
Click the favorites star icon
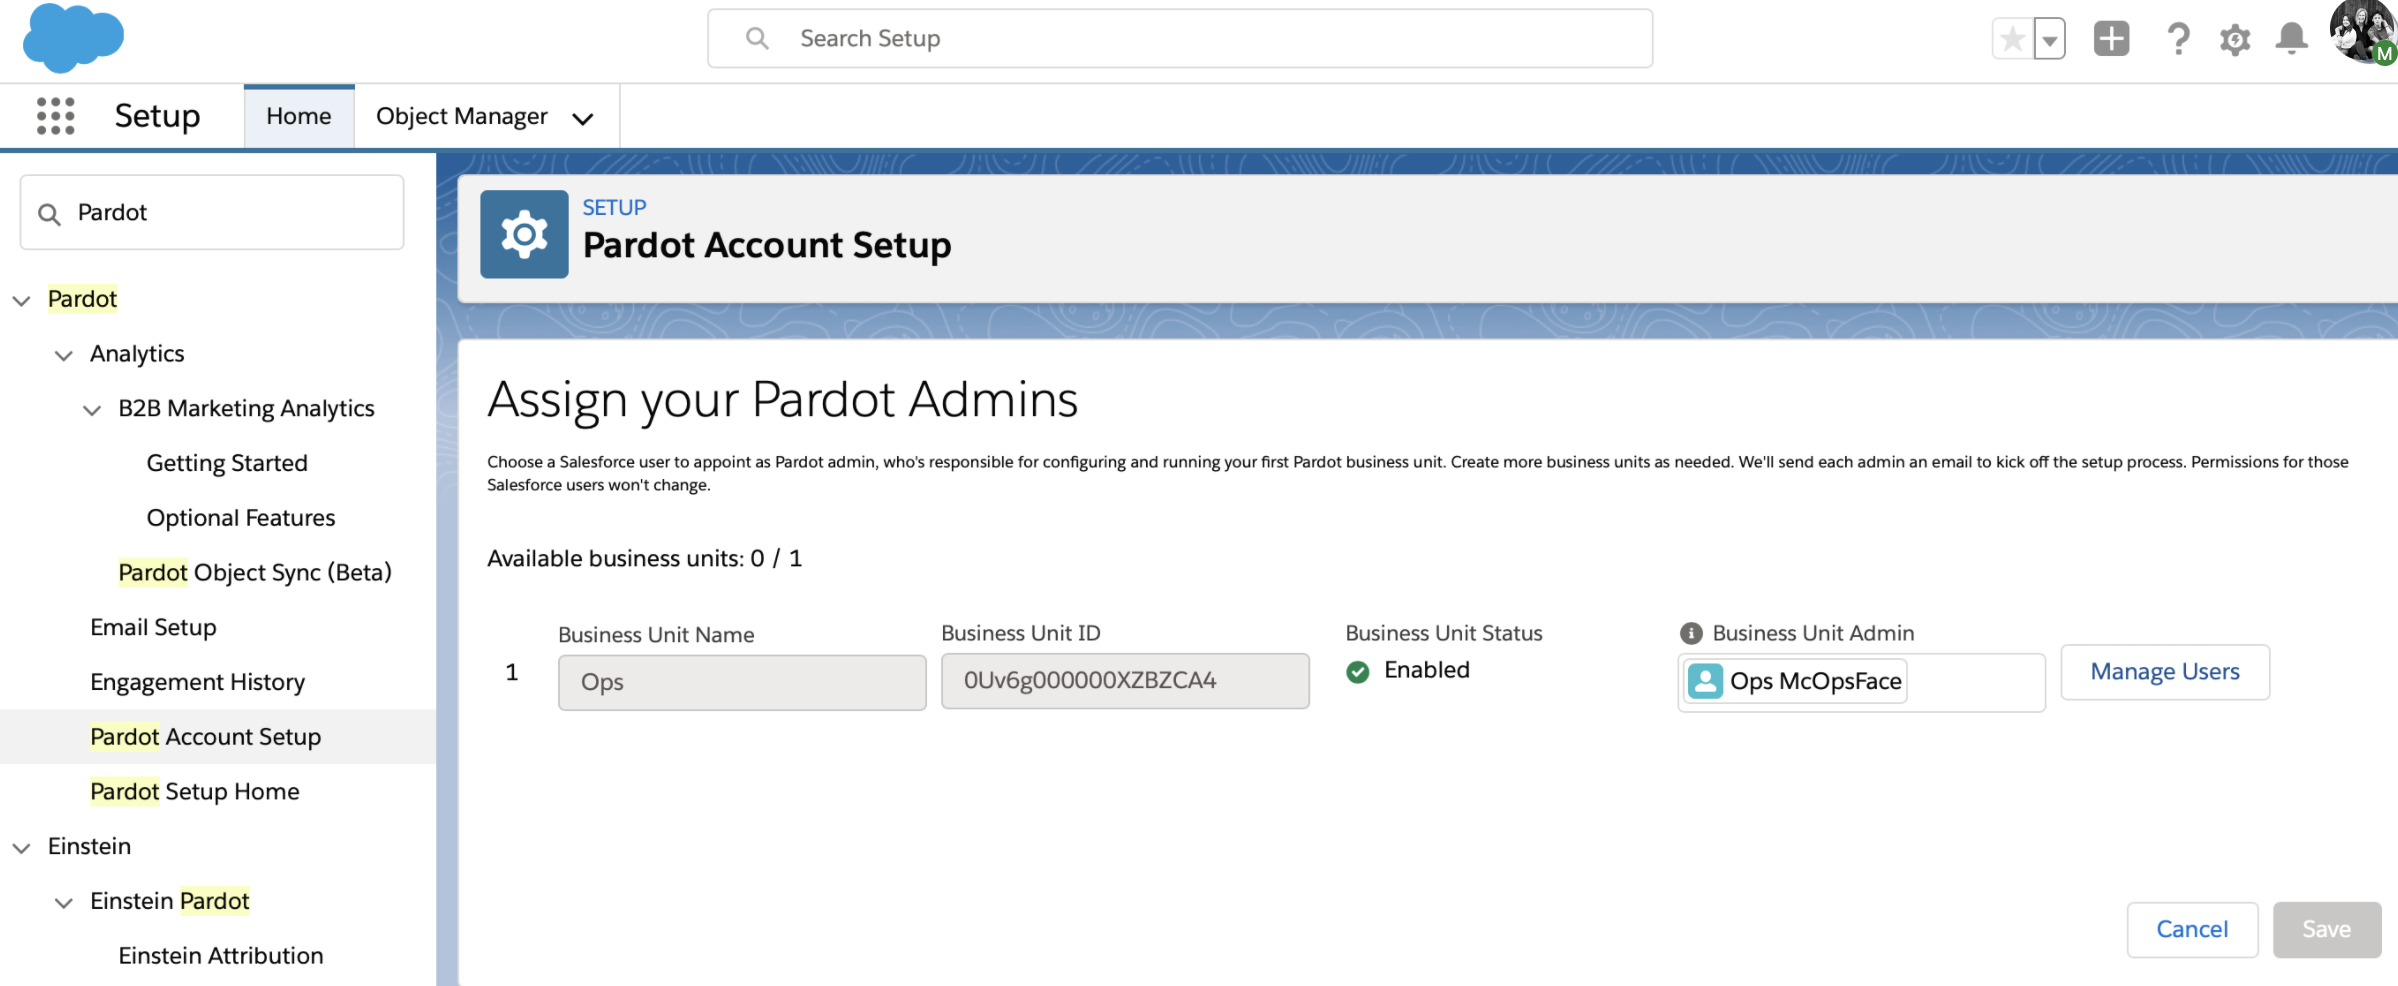(x=2012, y=40)
